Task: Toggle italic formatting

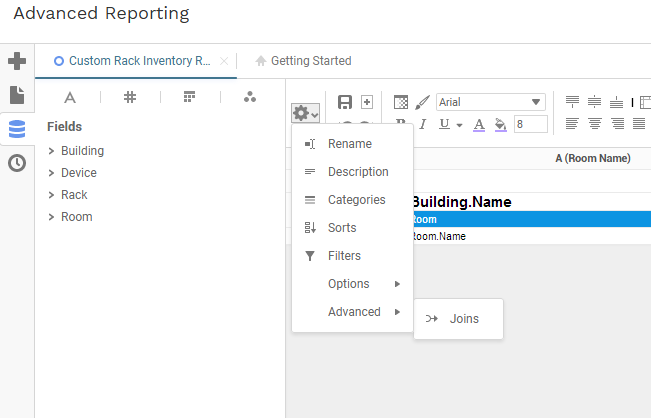Action: (x=423, y=124)
